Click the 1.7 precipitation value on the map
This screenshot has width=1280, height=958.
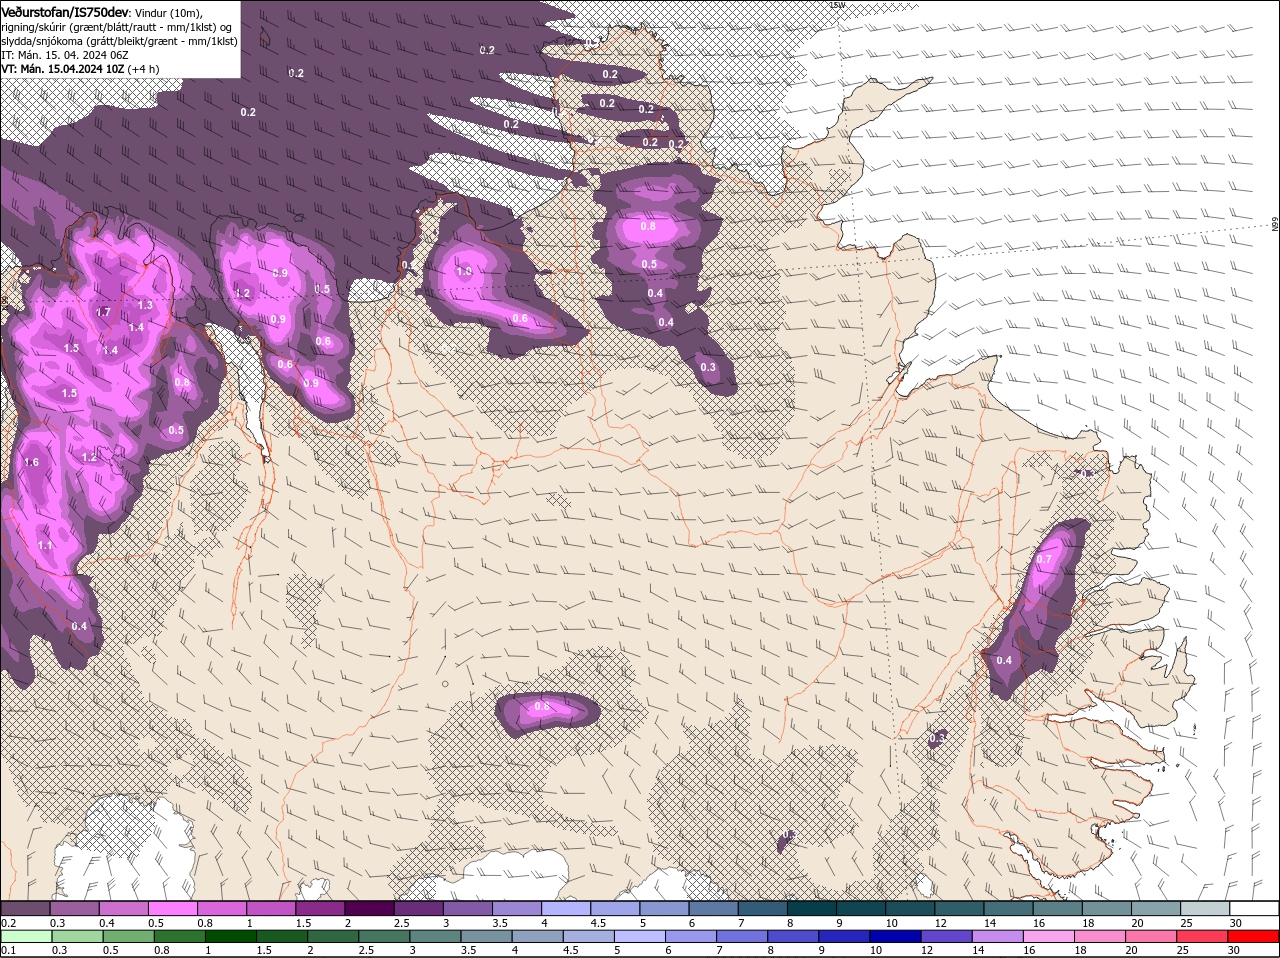click(103, 312)
